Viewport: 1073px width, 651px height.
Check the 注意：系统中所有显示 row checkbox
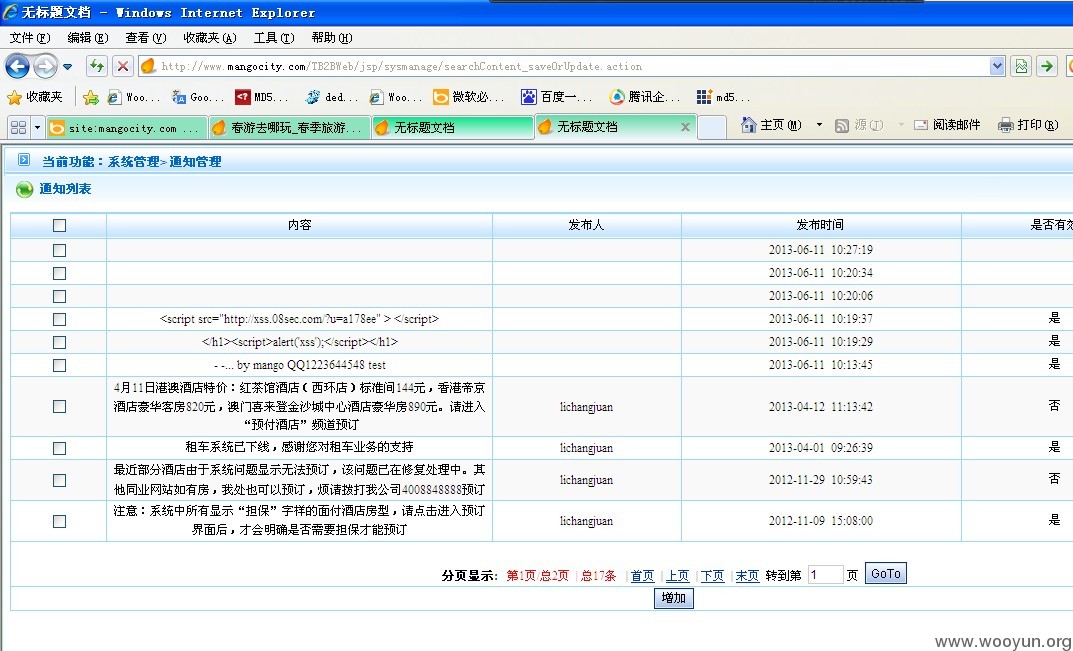[60, 522]
